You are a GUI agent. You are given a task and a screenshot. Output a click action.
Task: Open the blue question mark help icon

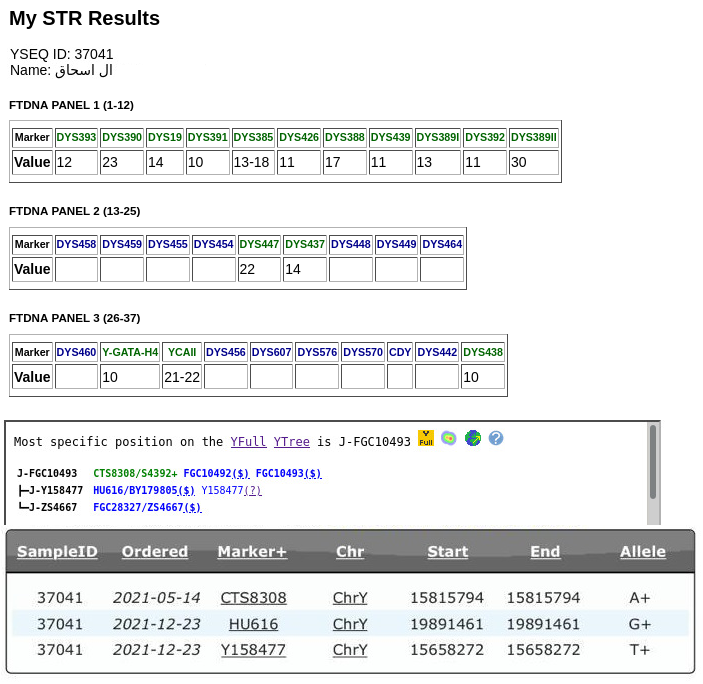(x=495, y=438)
